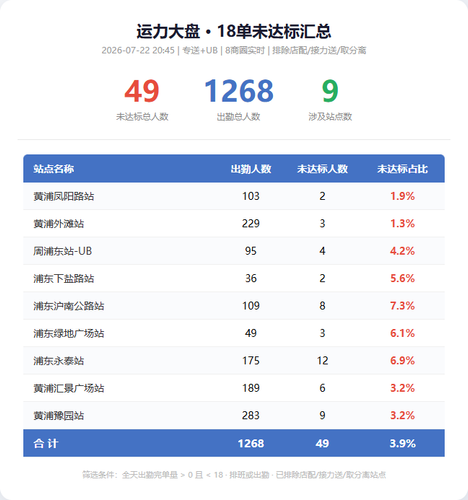This screenshot has height=500, width=468.
Task: Click the 6.1% ratio for 浦东绿地广场站
Action: [402, 333]
